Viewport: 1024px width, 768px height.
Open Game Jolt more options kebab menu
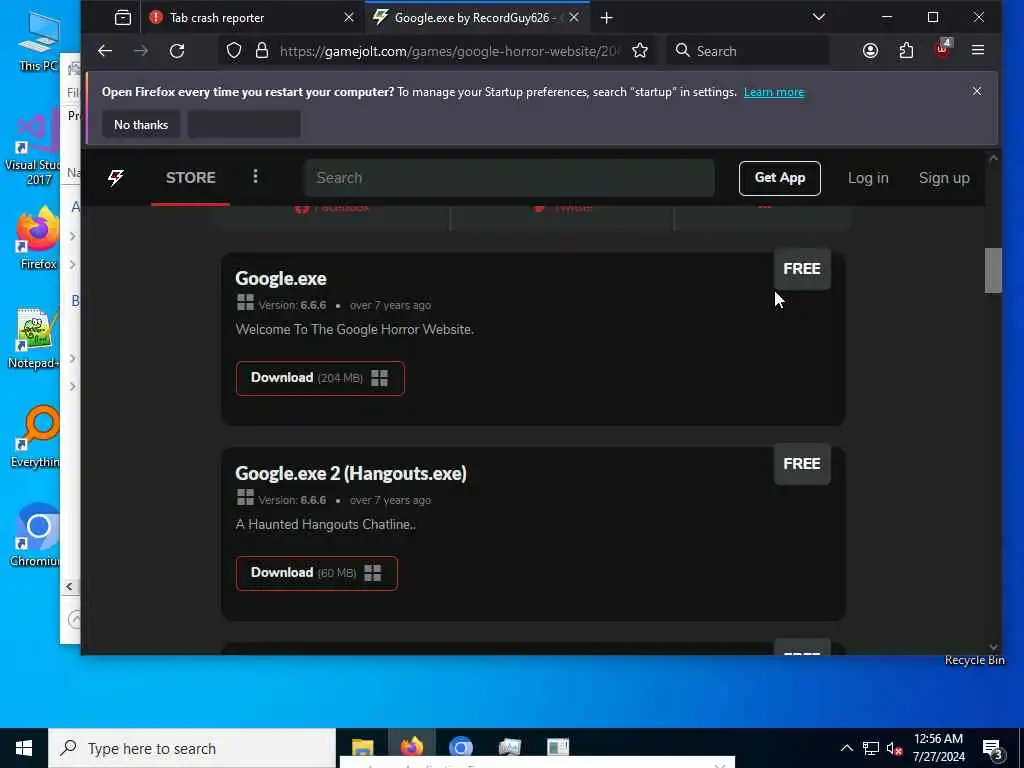coord(255,176)
